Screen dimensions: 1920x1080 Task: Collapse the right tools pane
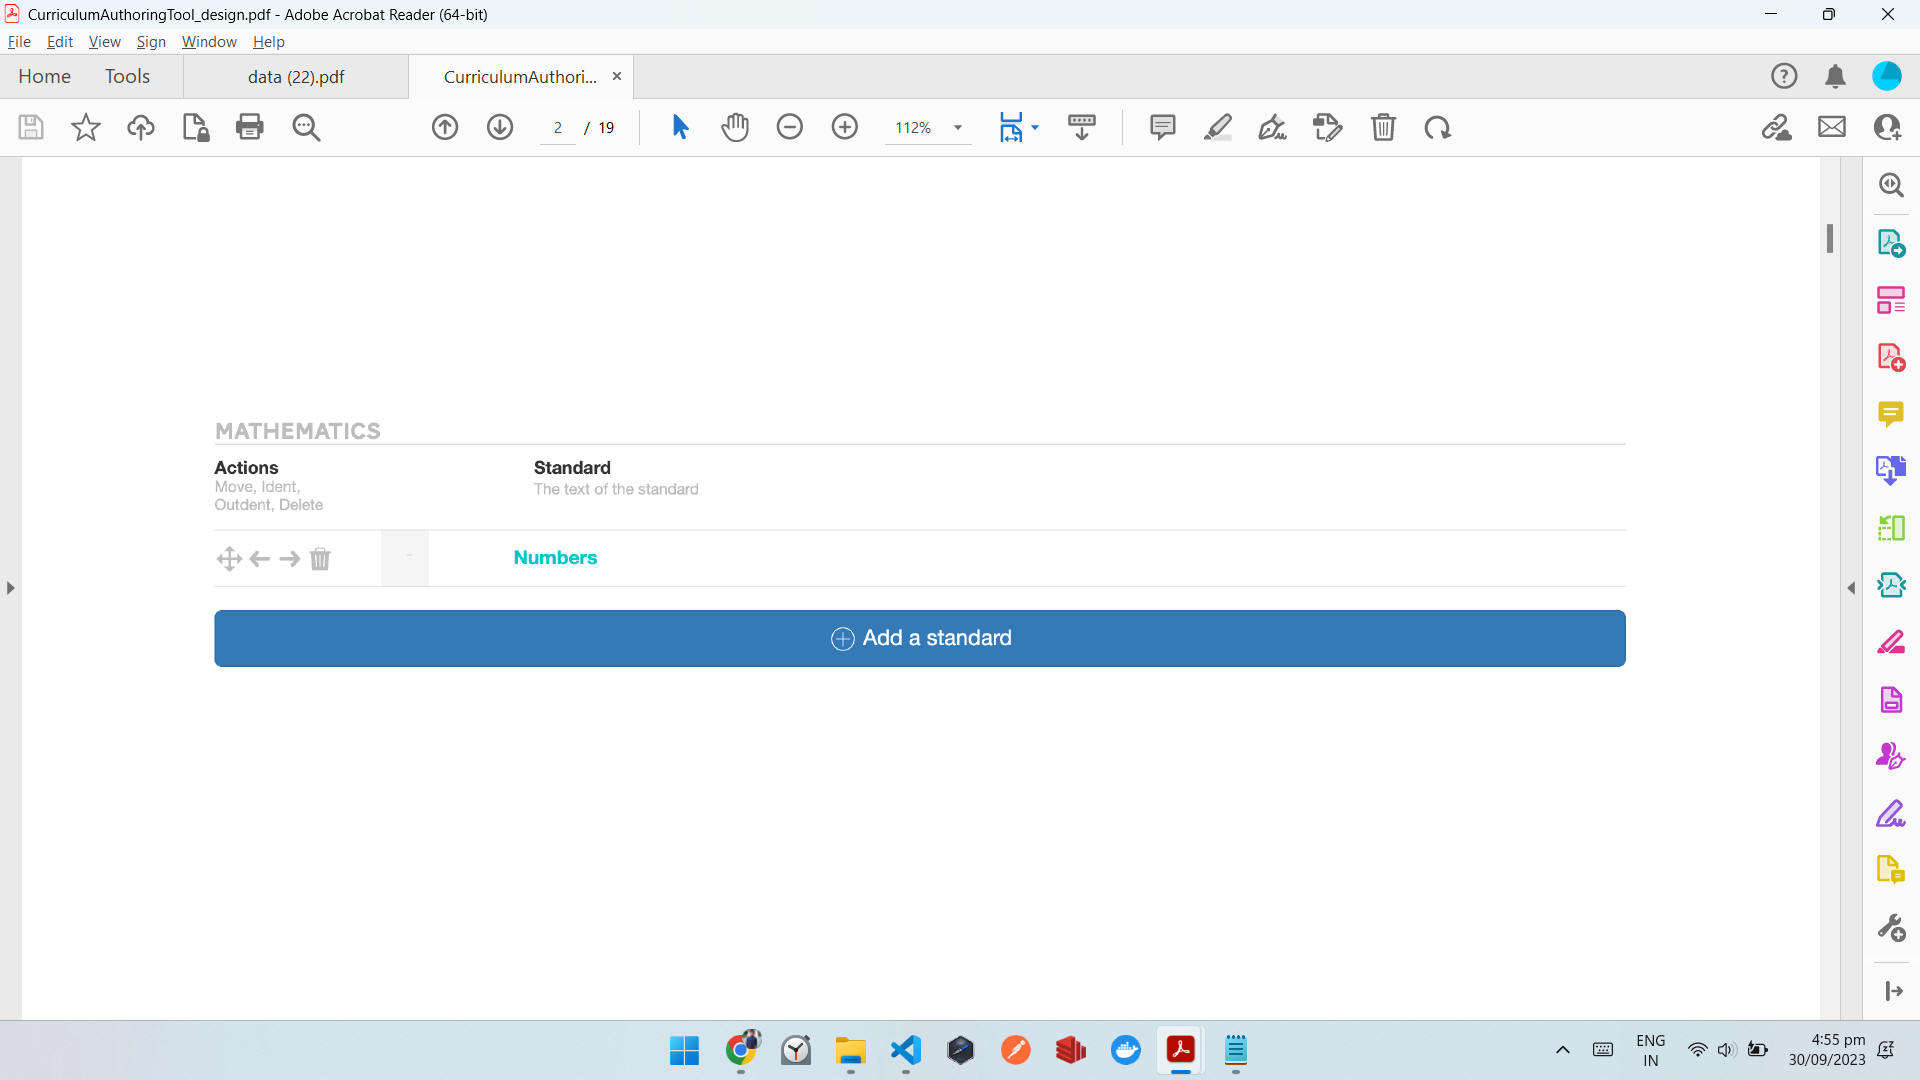pos(1851,588)
